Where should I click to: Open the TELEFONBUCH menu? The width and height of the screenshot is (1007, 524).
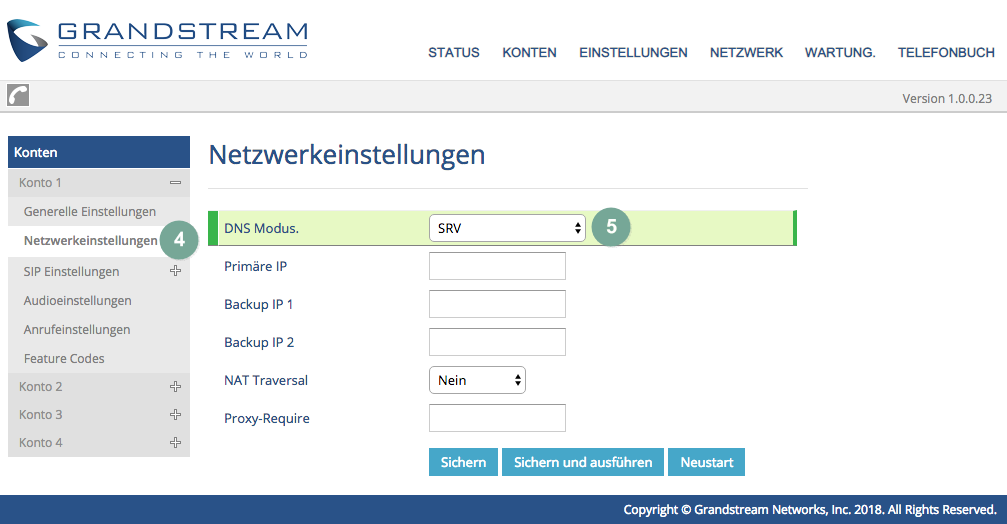[x=946, y=53]
